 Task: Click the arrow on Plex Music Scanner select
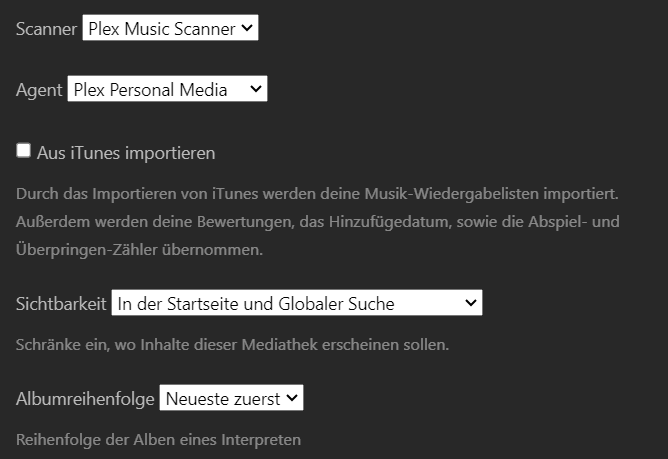[x=246, y=28]
